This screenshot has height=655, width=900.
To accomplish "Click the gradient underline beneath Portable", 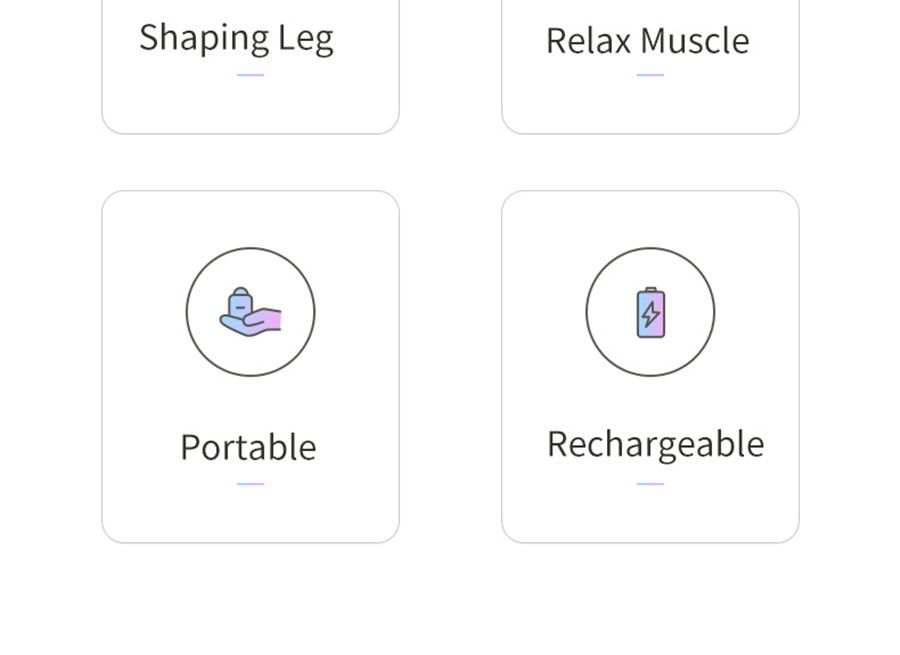I will 250,484.
